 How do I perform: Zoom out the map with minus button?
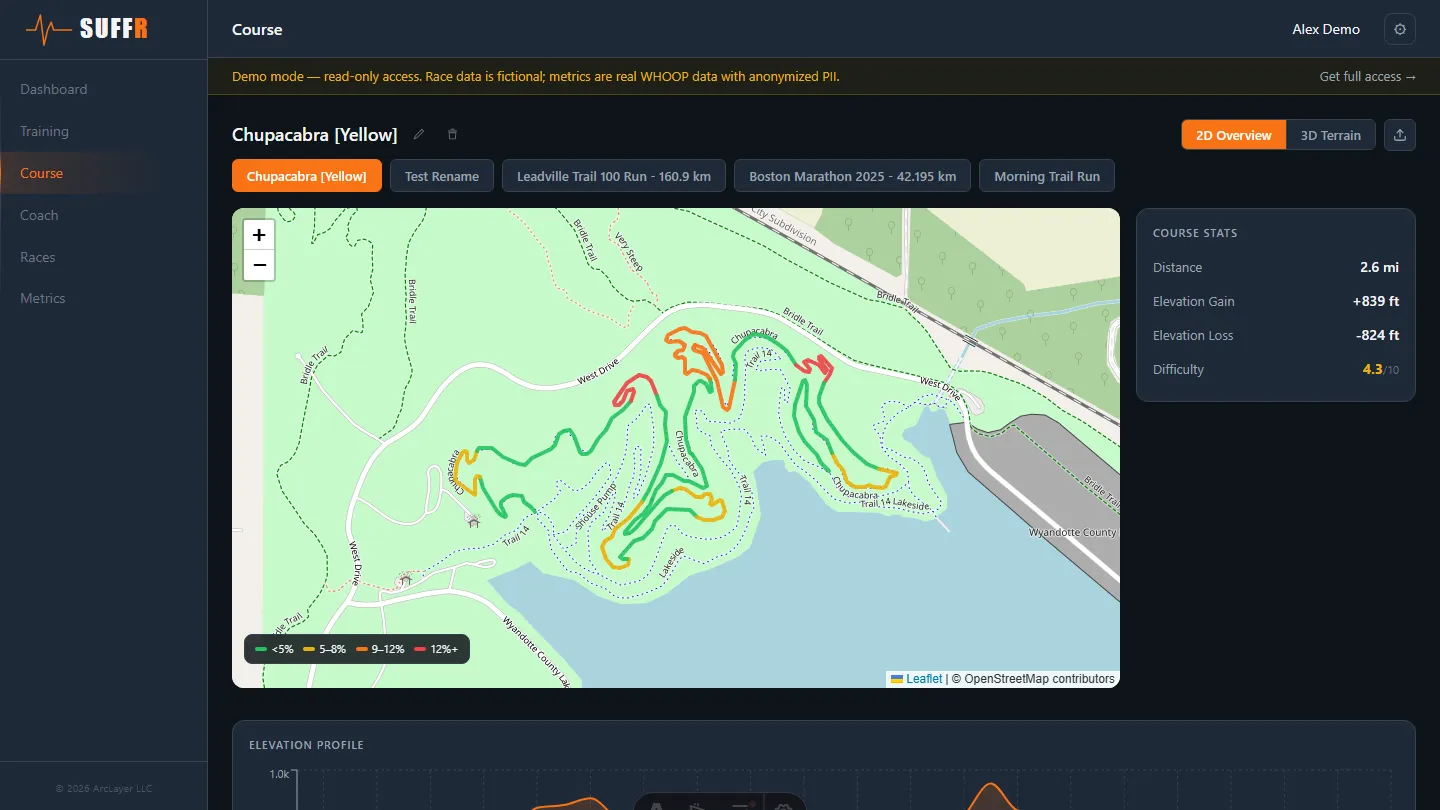point(259,265)
